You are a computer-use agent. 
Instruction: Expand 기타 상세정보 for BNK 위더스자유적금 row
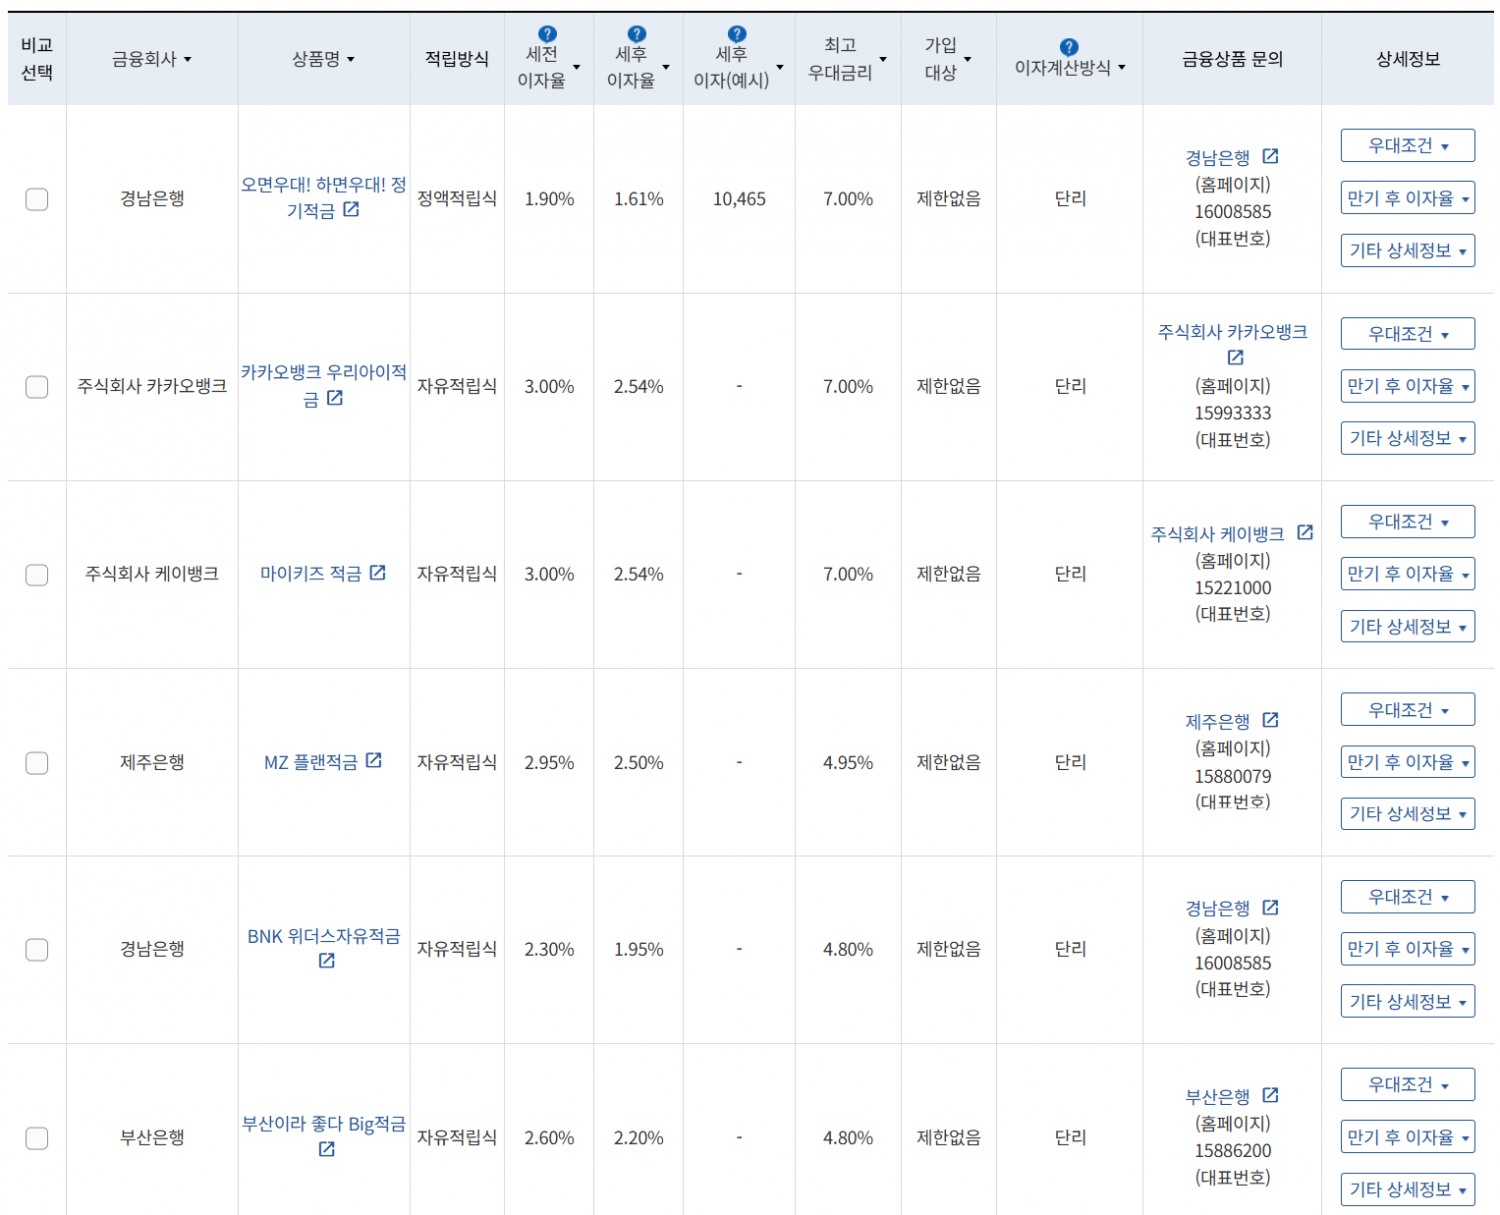coord(1408,1001)
